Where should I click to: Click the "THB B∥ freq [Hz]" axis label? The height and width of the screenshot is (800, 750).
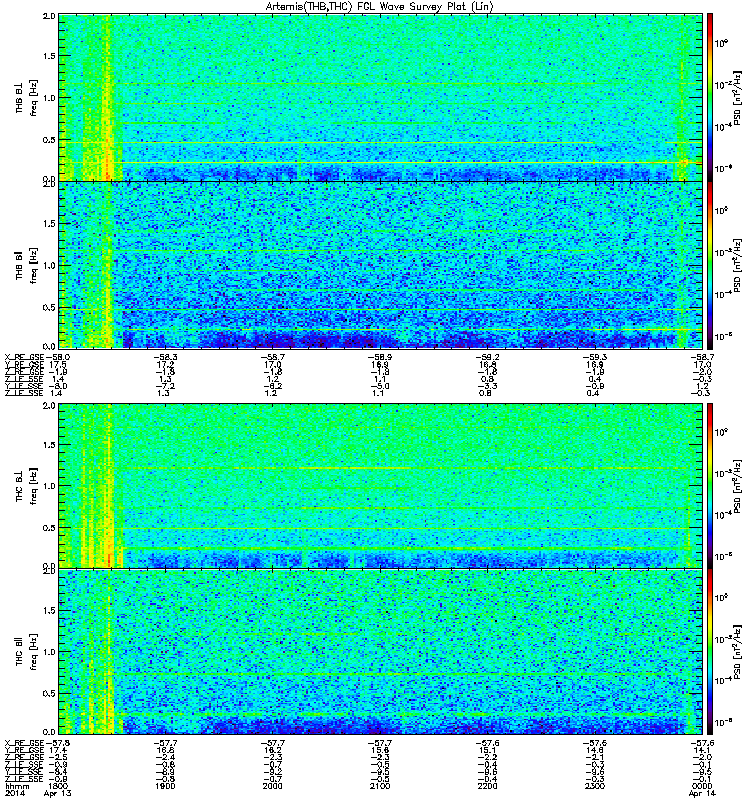pos(26,265)
